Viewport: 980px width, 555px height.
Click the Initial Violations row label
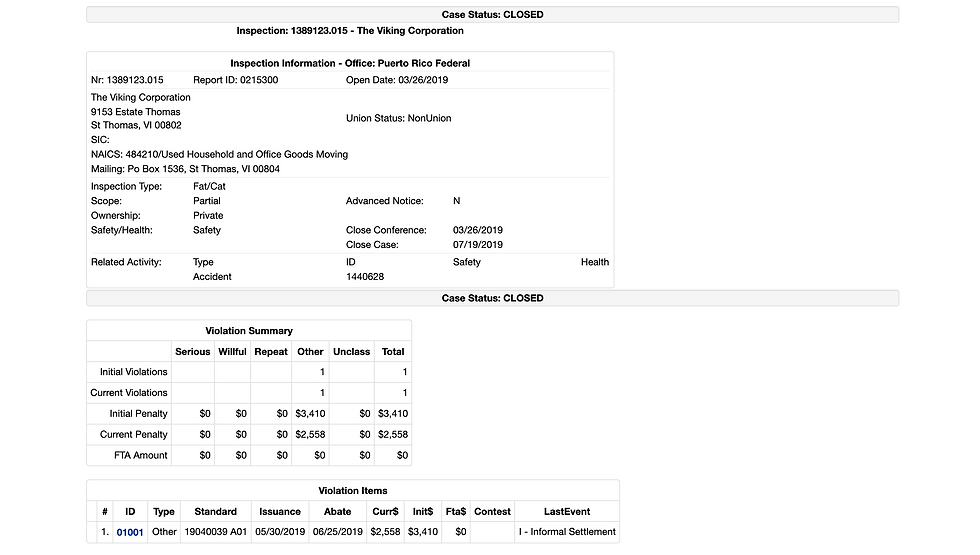(134, 372)
